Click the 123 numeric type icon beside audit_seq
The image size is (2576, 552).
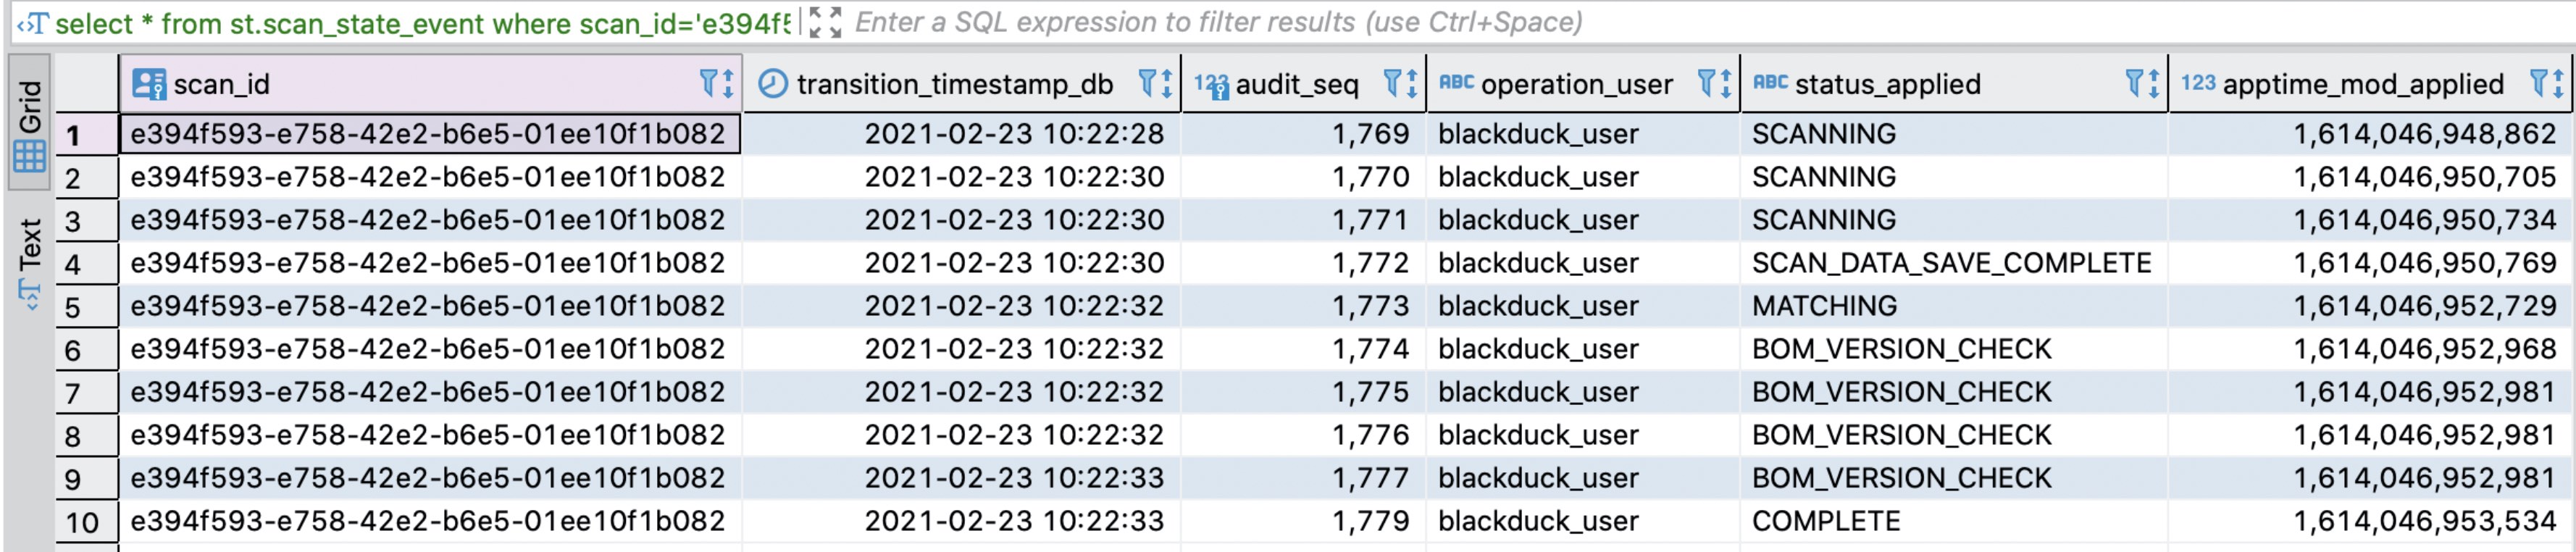coord(1208,84)
